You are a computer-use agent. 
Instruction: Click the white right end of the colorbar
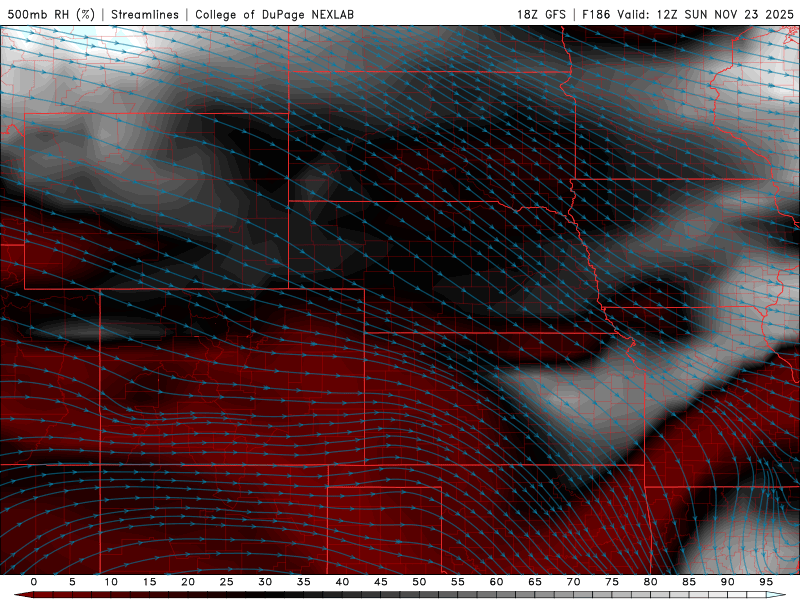click(x=777, y=595)
